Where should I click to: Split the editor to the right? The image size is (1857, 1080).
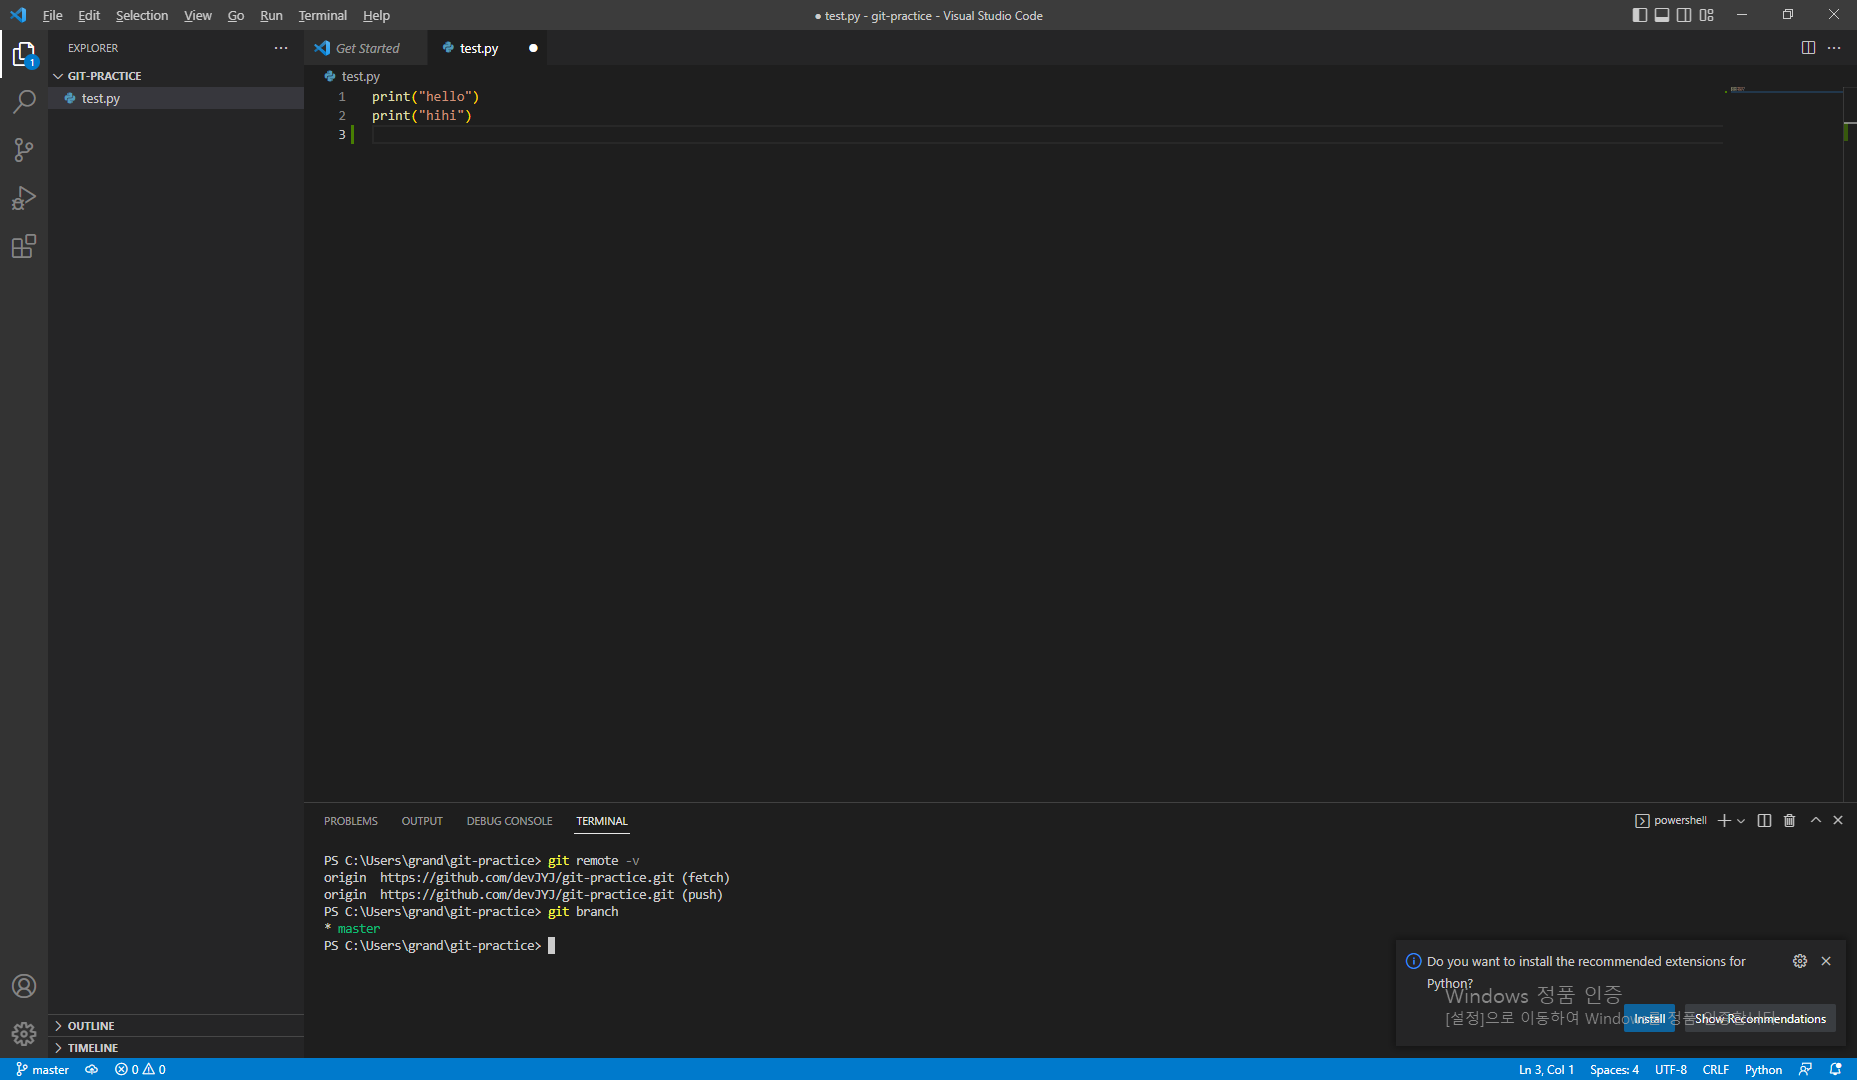coord(1808,48)
